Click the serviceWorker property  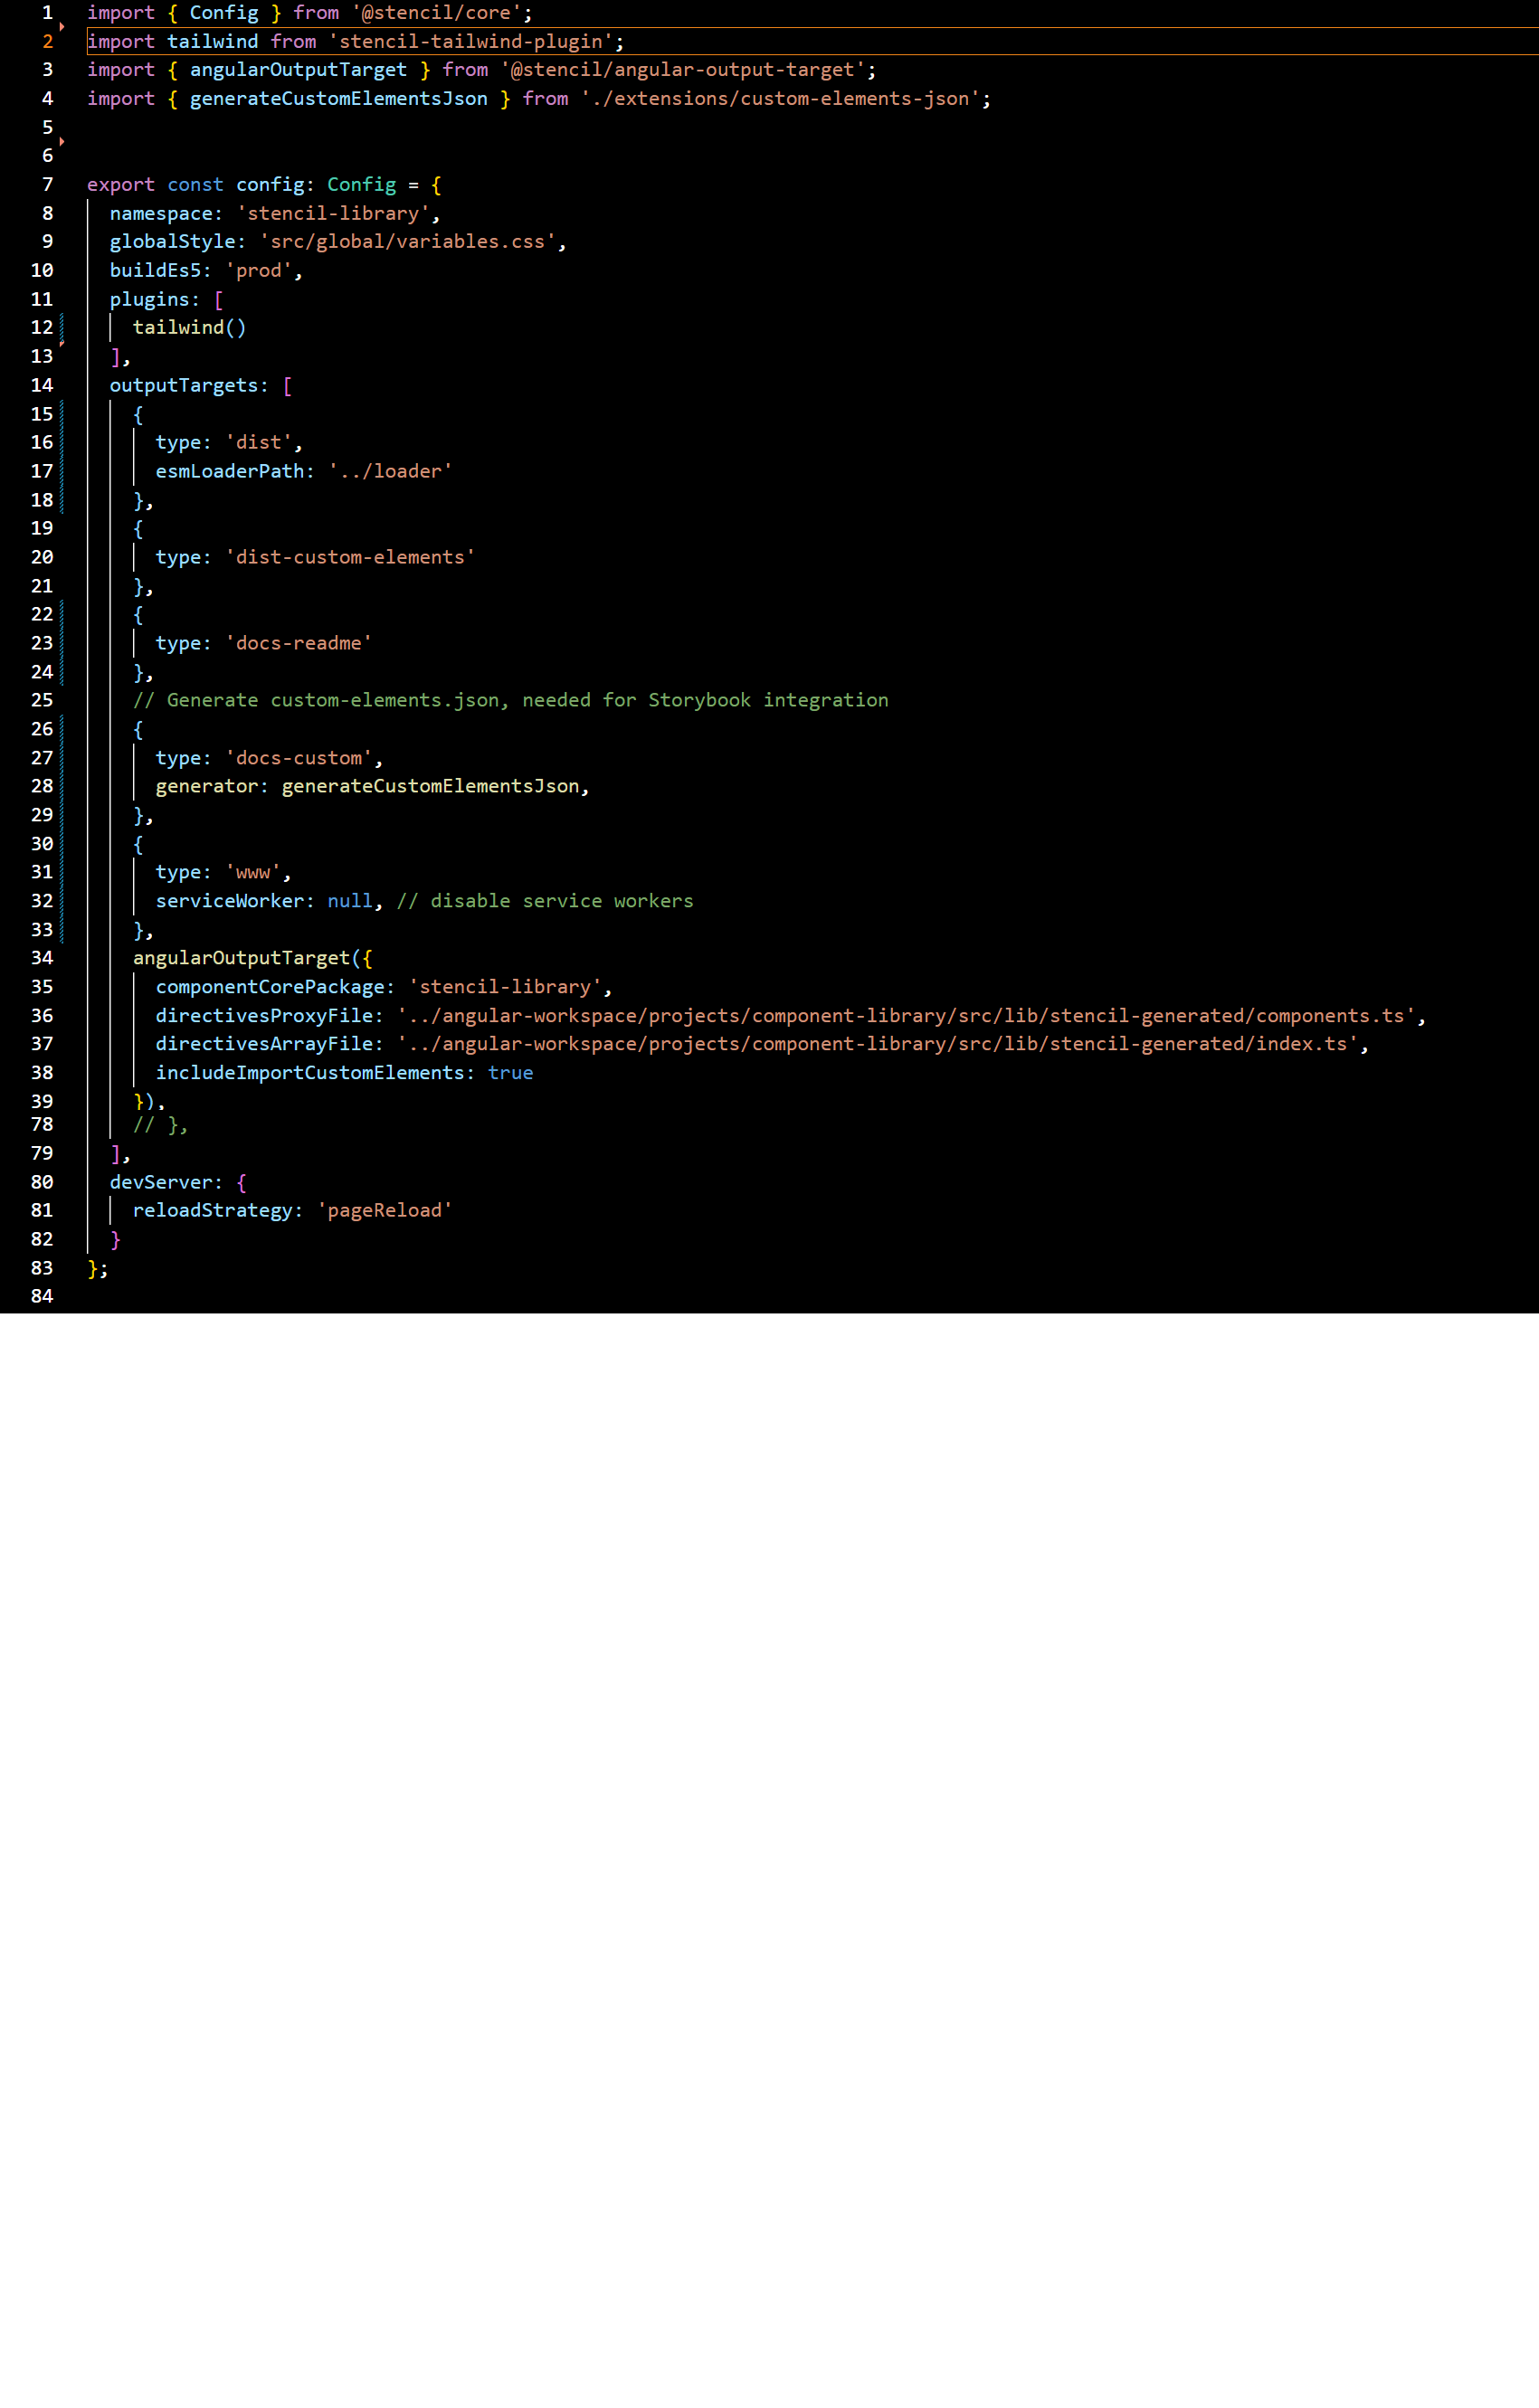coord(230,902)
